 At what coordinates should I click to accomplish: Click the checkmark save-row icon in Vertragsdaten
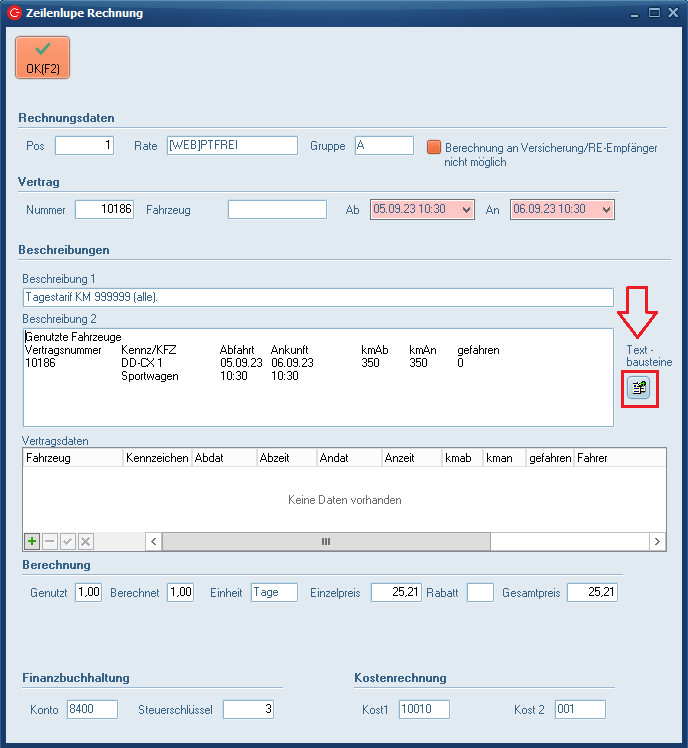coord(68,541)
